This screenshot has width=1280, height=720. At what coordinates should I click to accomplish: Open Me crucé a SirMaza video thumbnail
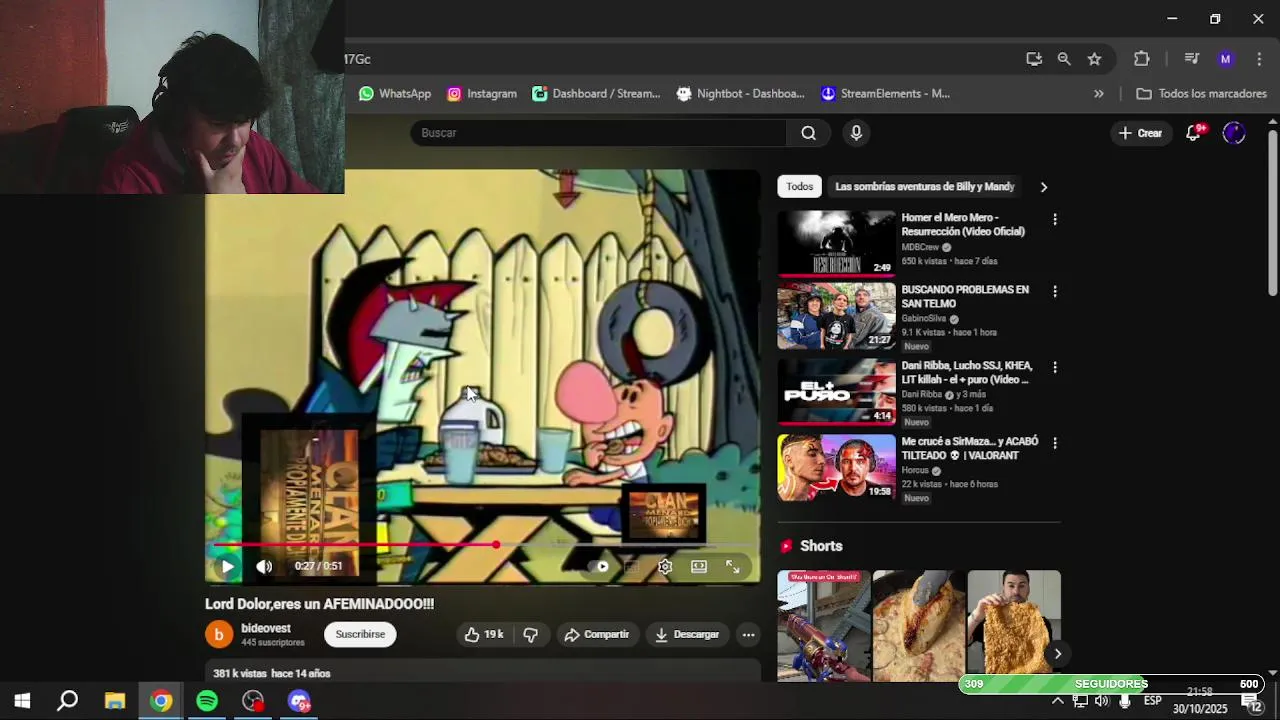pos(837,467)
